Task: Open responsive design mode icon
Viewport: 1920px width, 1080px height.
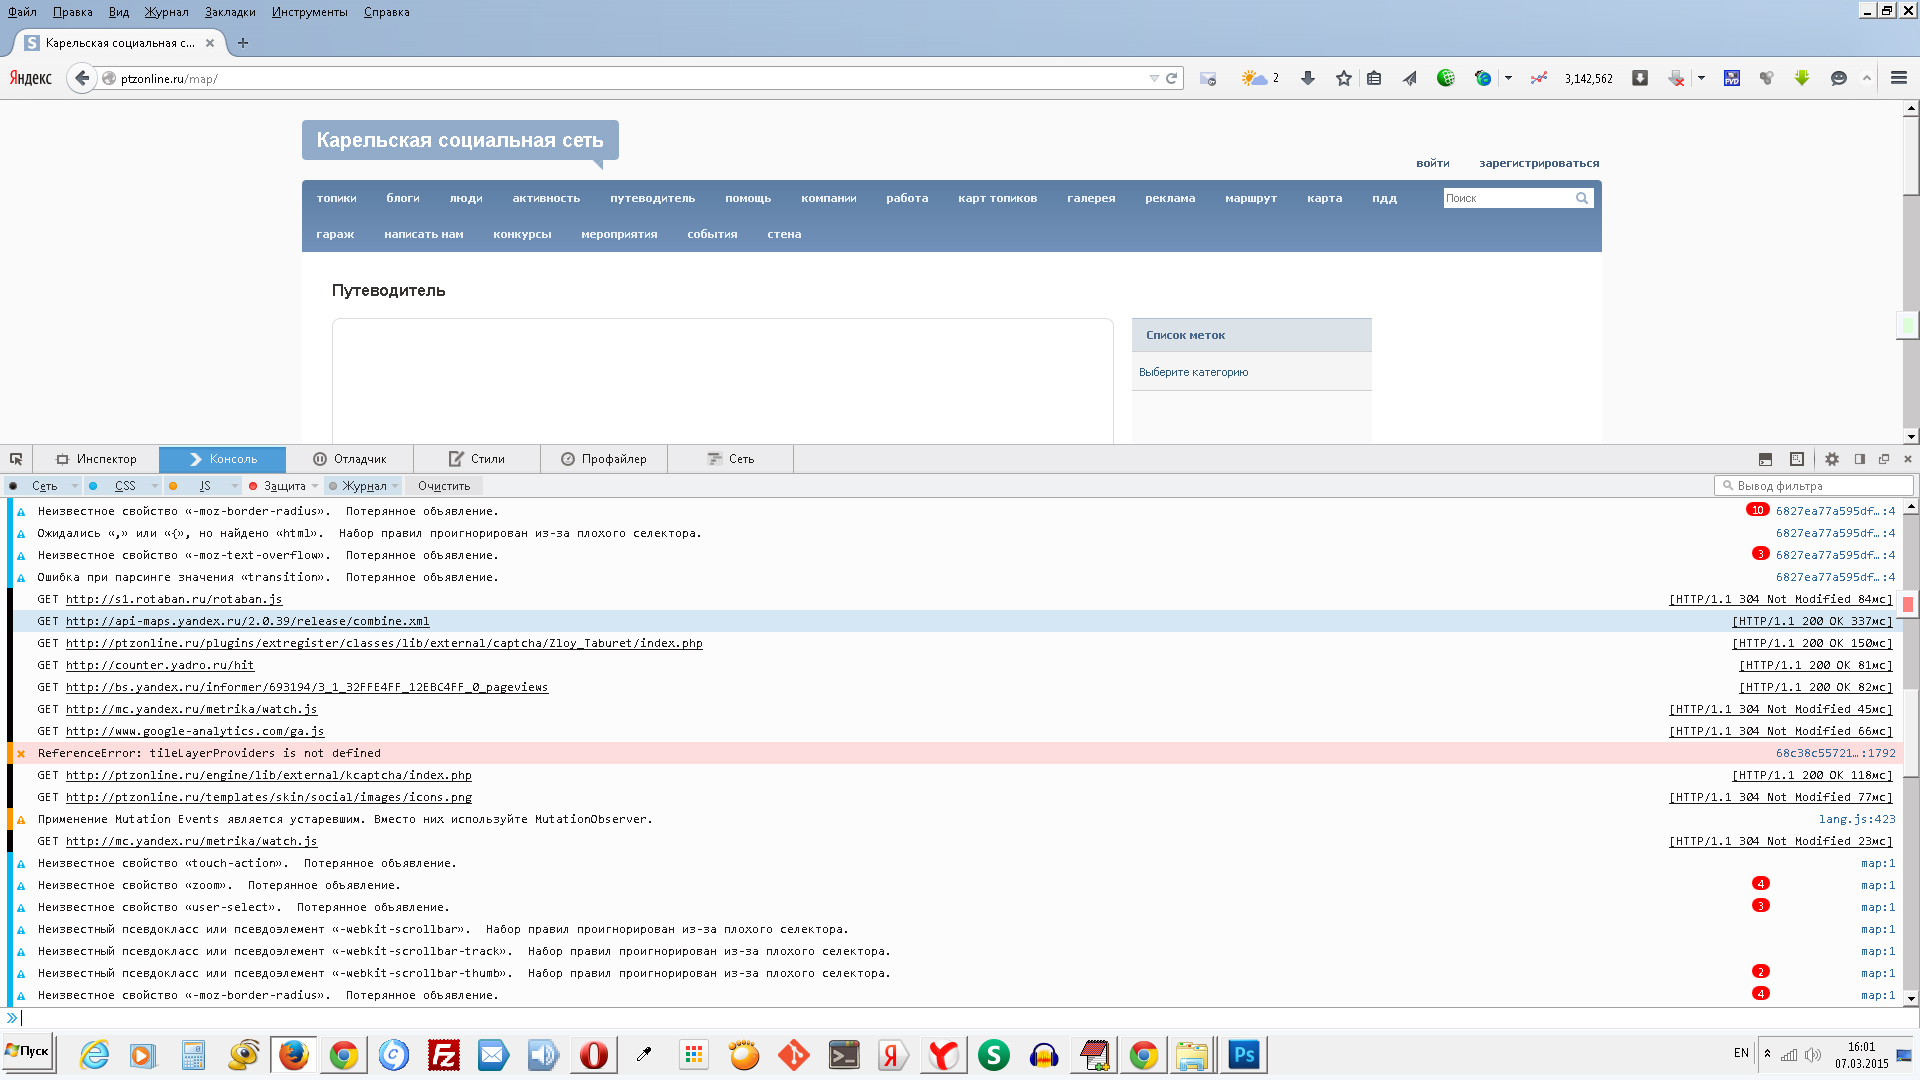Action: (1797, 459)
